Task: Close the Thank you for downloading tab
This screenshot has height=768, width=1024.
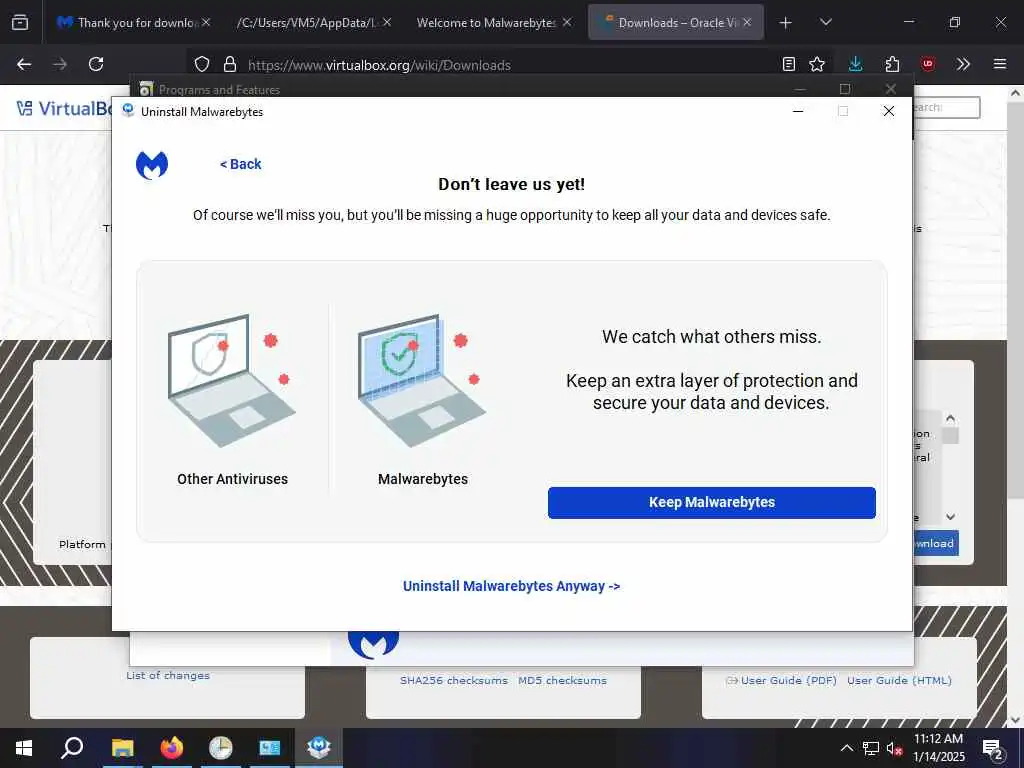Action: (x=206, y=22)
